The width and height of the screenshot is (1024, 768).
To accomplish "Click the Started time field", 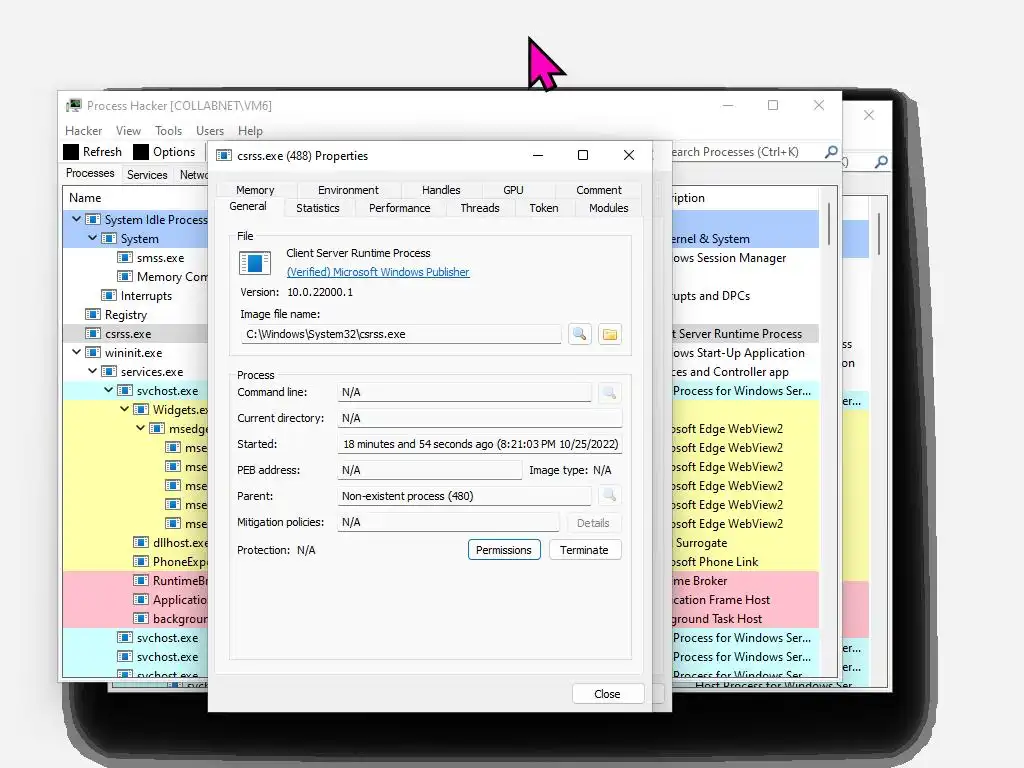I will [480, 444].
